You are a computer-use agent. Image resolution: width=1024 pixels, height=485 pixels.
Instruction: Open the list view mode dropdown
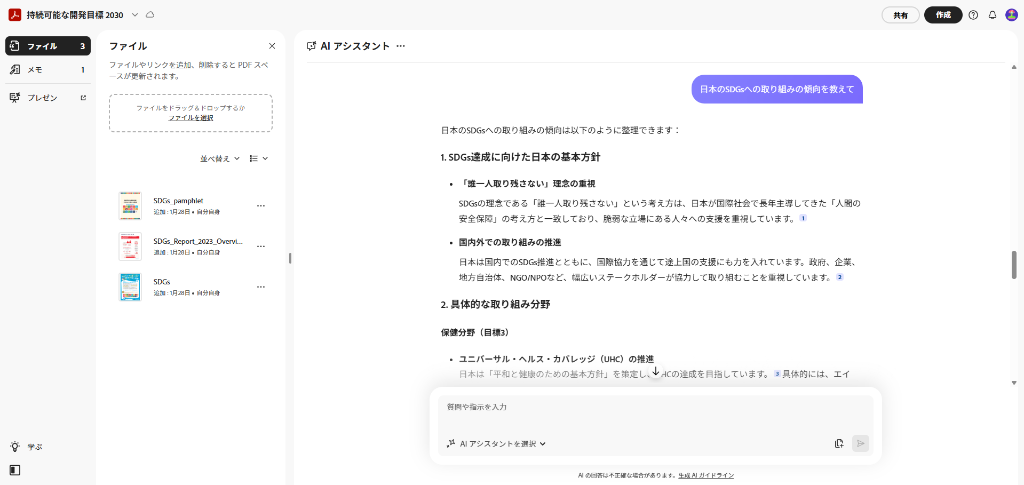coord(259,159)
